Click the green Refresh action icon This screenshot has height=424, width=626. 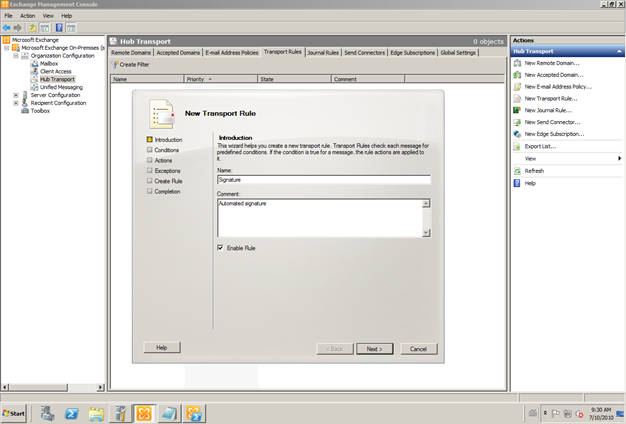(x=517, y=171)
